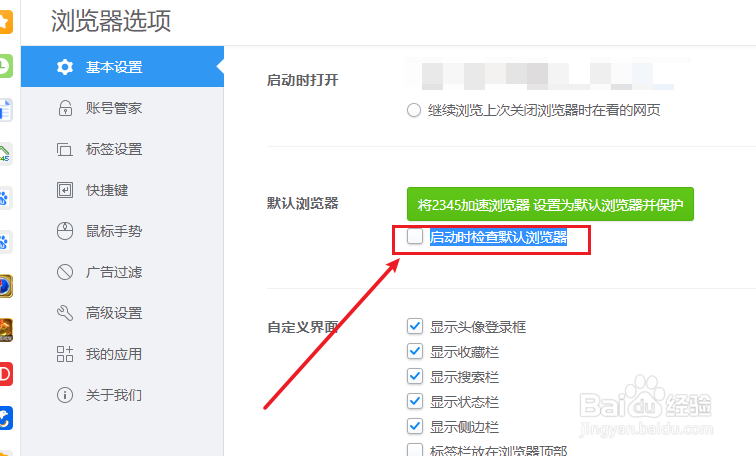The height and width of the screenshot is (456, 756).
Task: Click the 浏览器选项 page title
Action: pos(111,21)
